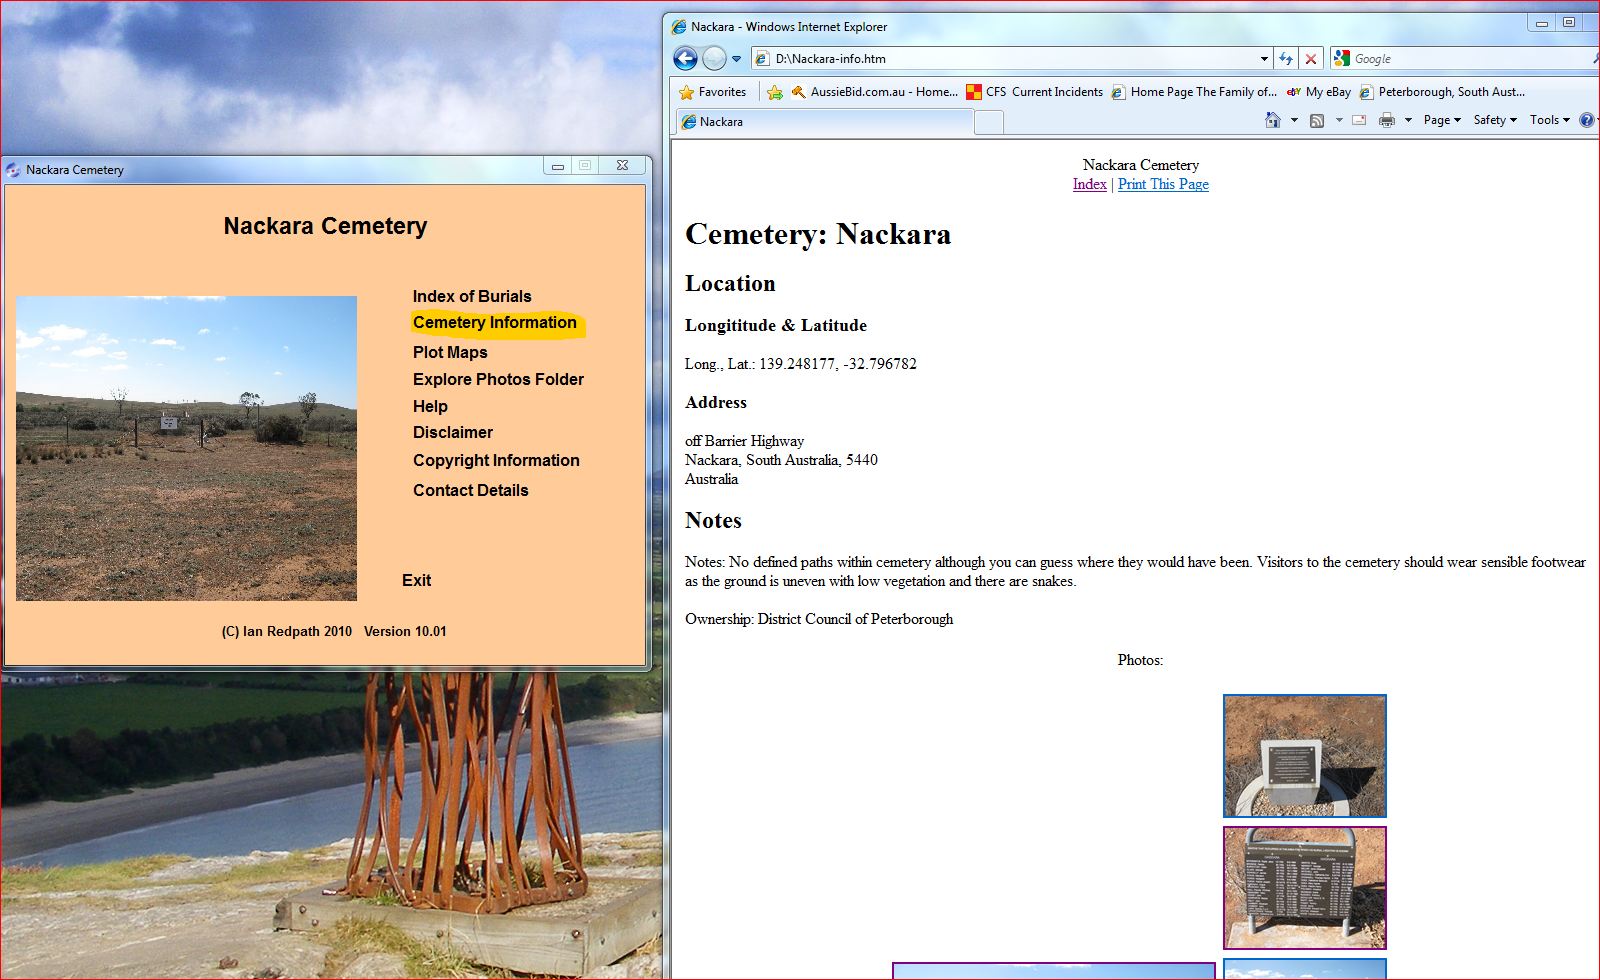Refresh the page in Internet Explorer
1600x980 pixels.
click(1286, 59)
